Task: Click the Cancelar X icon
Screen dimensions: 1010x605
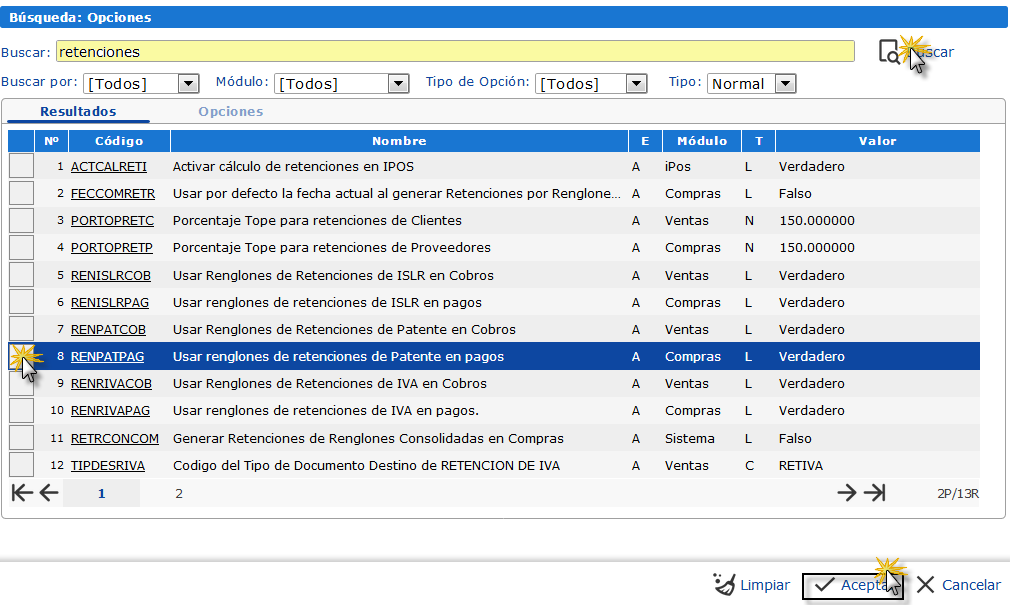Action: pos(926,585)
